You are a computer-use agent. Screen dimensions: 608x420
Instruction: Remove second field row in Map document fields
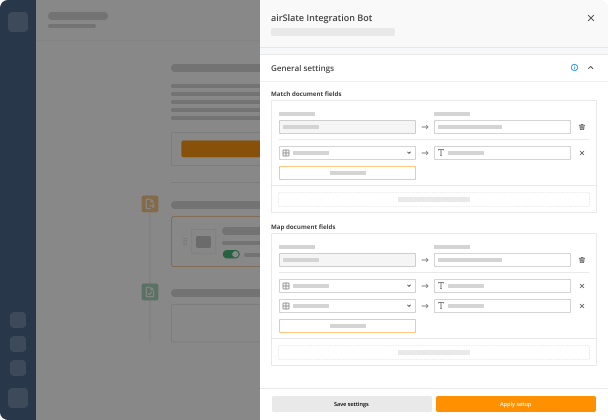point(582,306)
